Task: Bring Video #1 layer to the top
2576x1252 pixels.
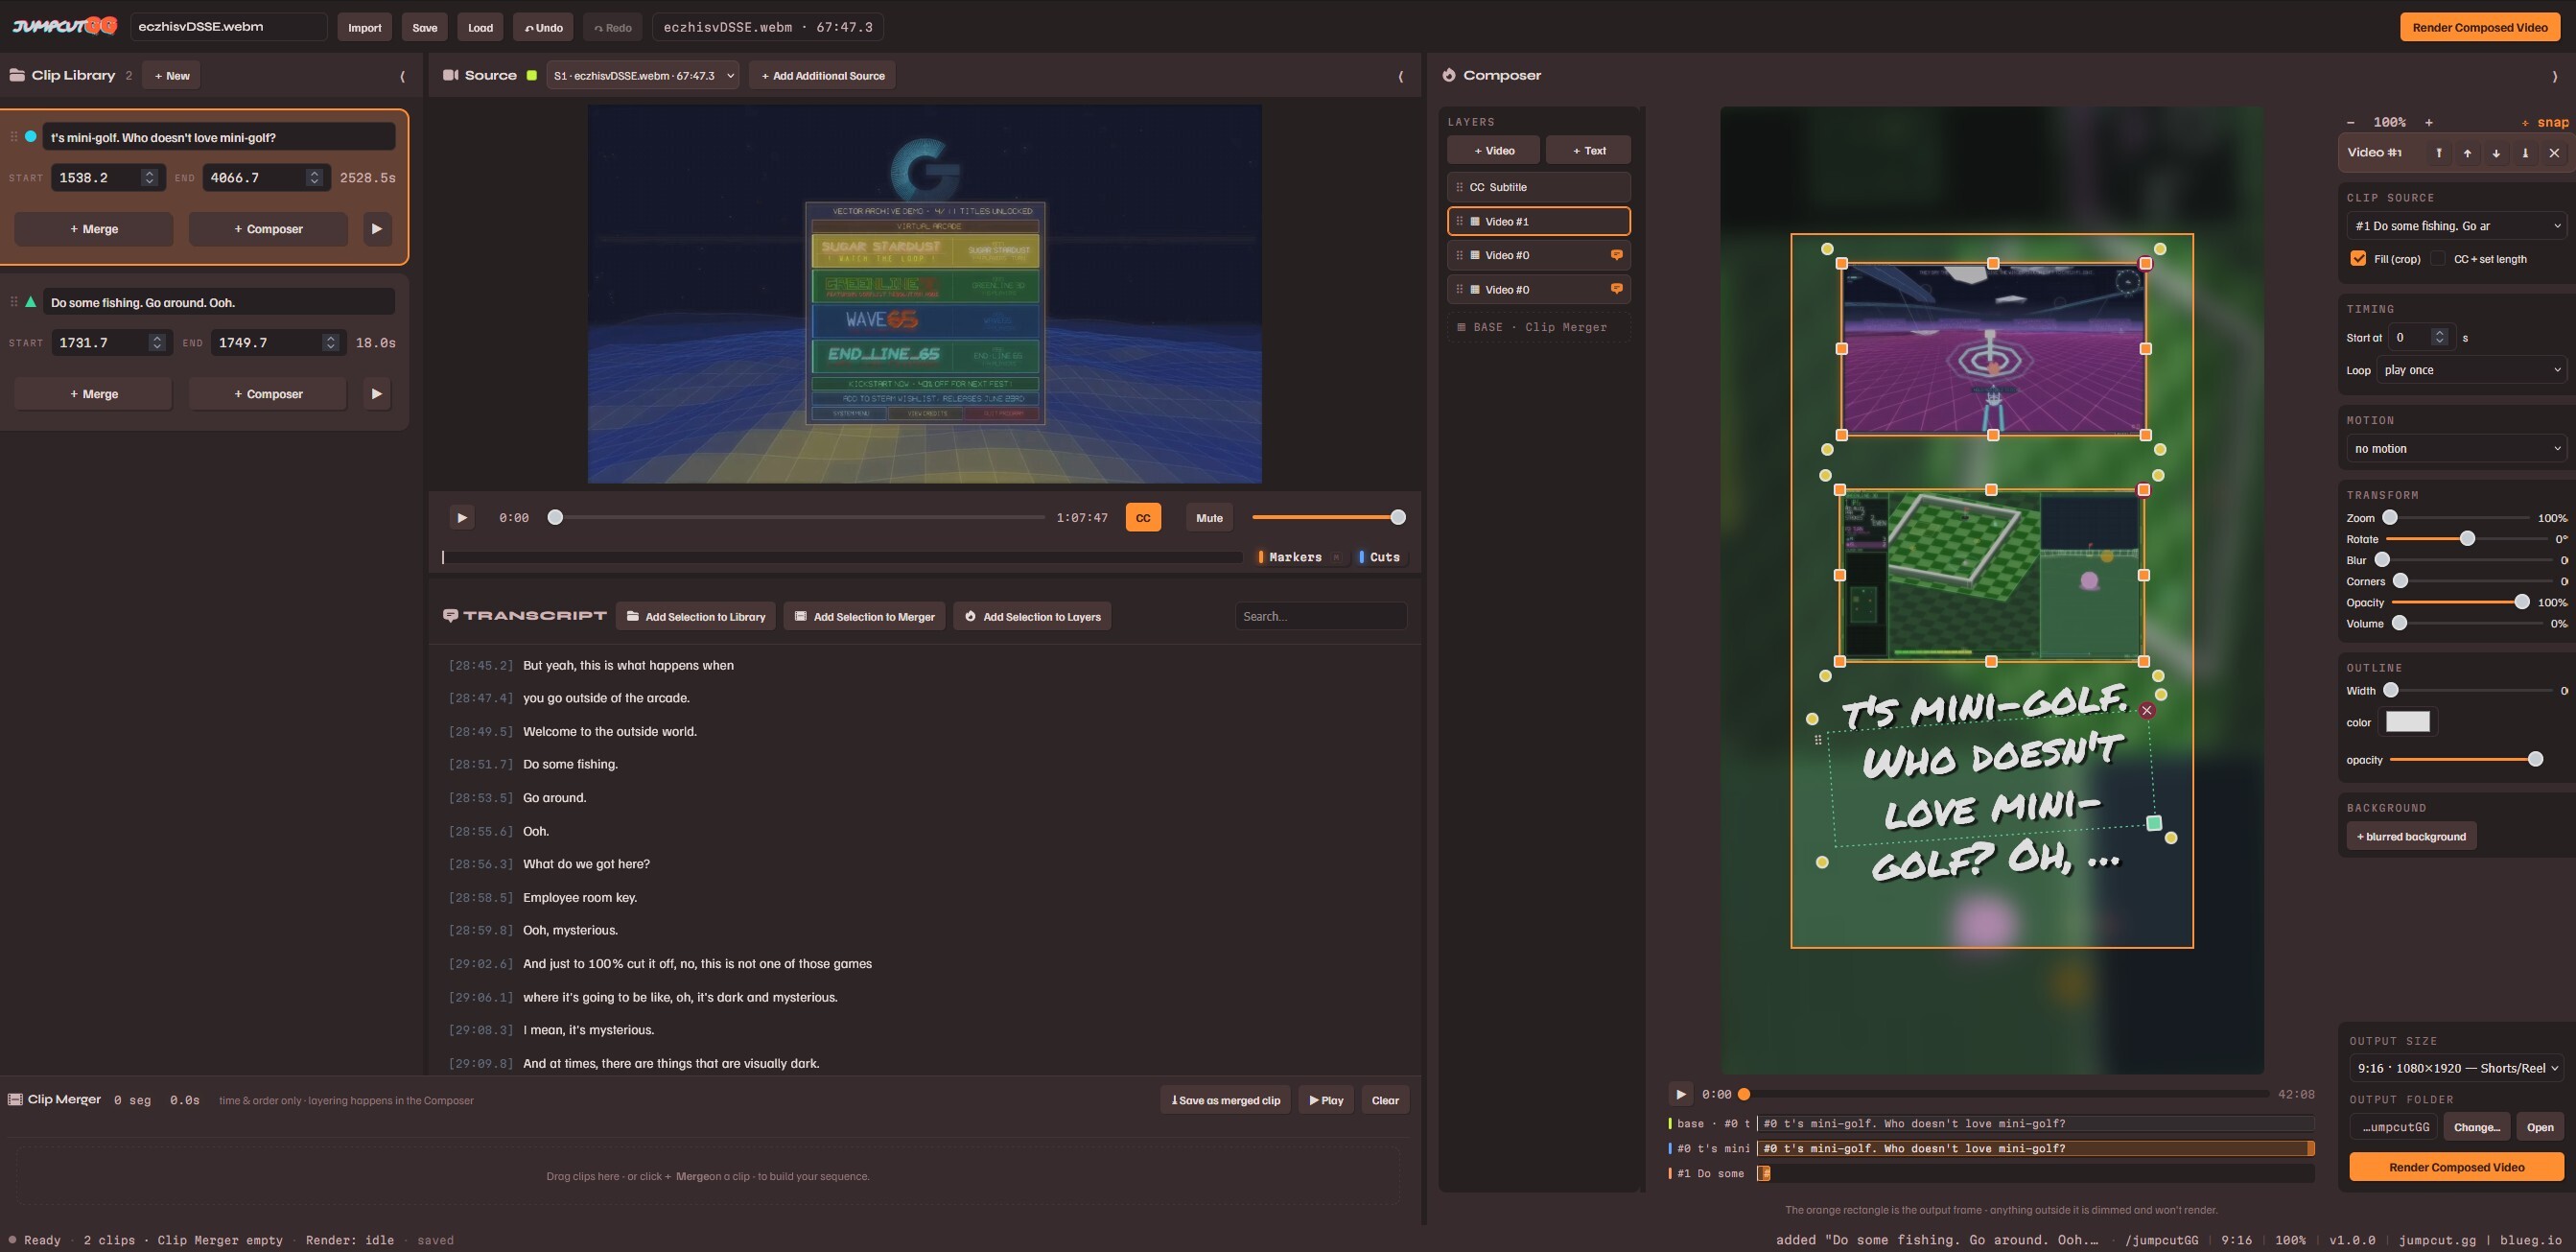Action: pyautogui.click(x=2439, y=153)
